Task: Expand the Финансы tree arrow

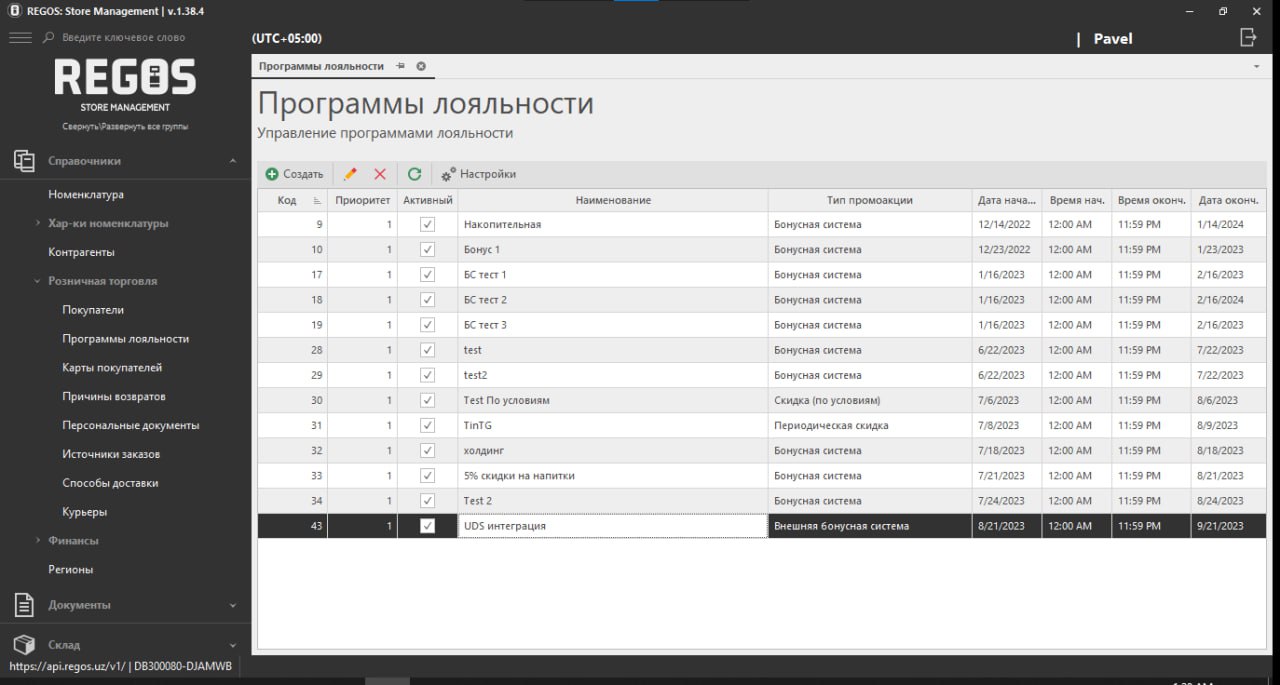Action: coord(37,541)
